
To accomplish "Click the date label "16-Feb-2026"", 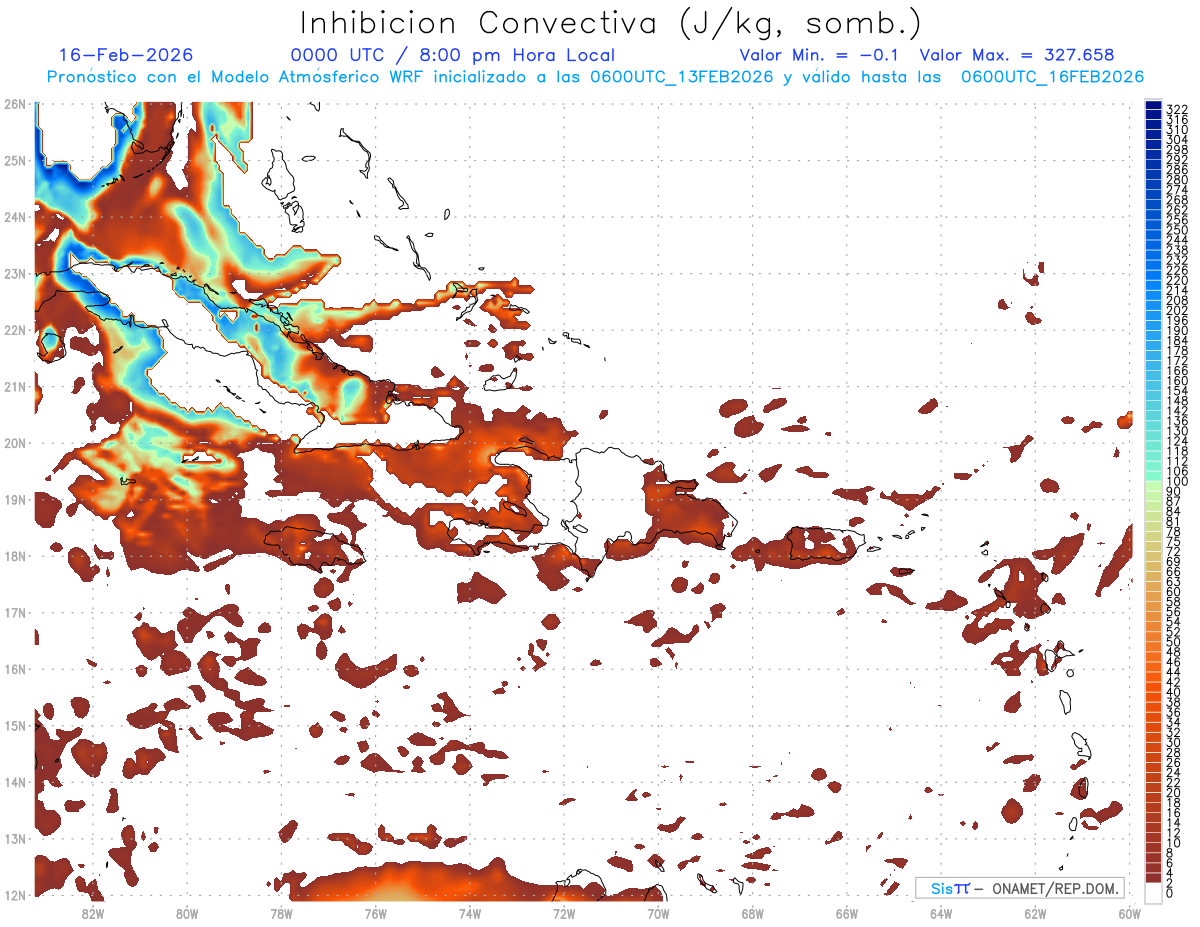I will pos(126,55).
